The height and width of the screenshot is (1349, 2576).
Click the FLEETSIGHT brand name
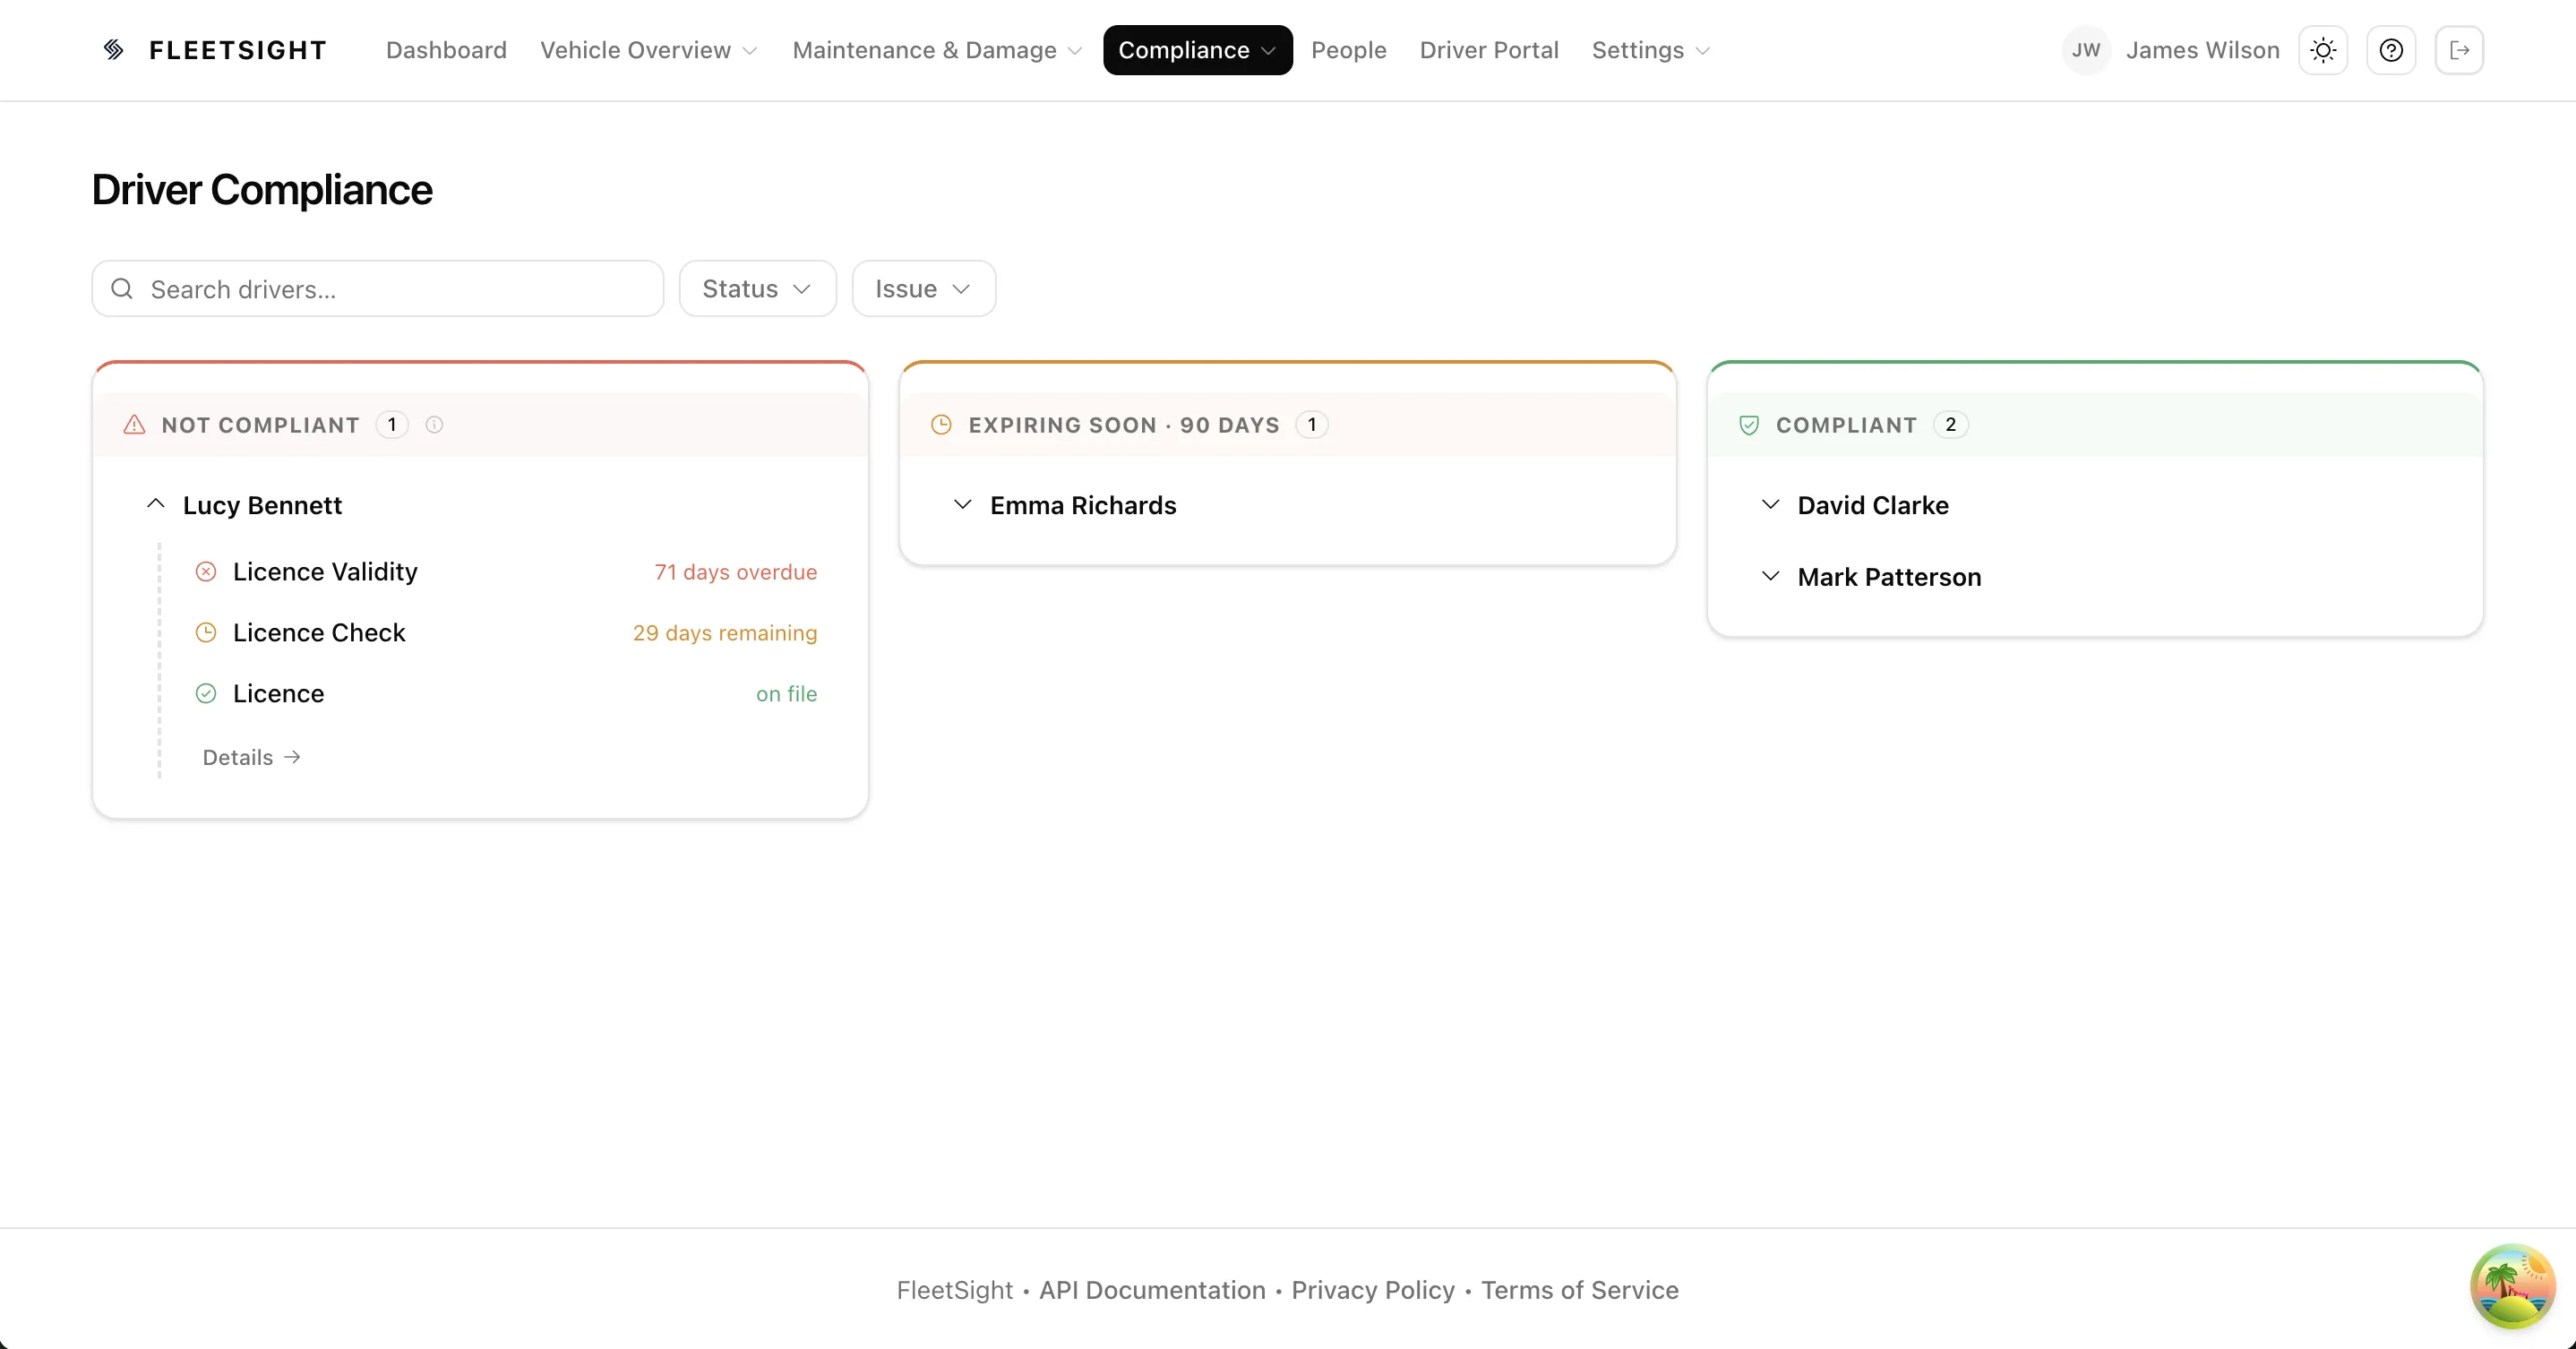coord(237,50)
